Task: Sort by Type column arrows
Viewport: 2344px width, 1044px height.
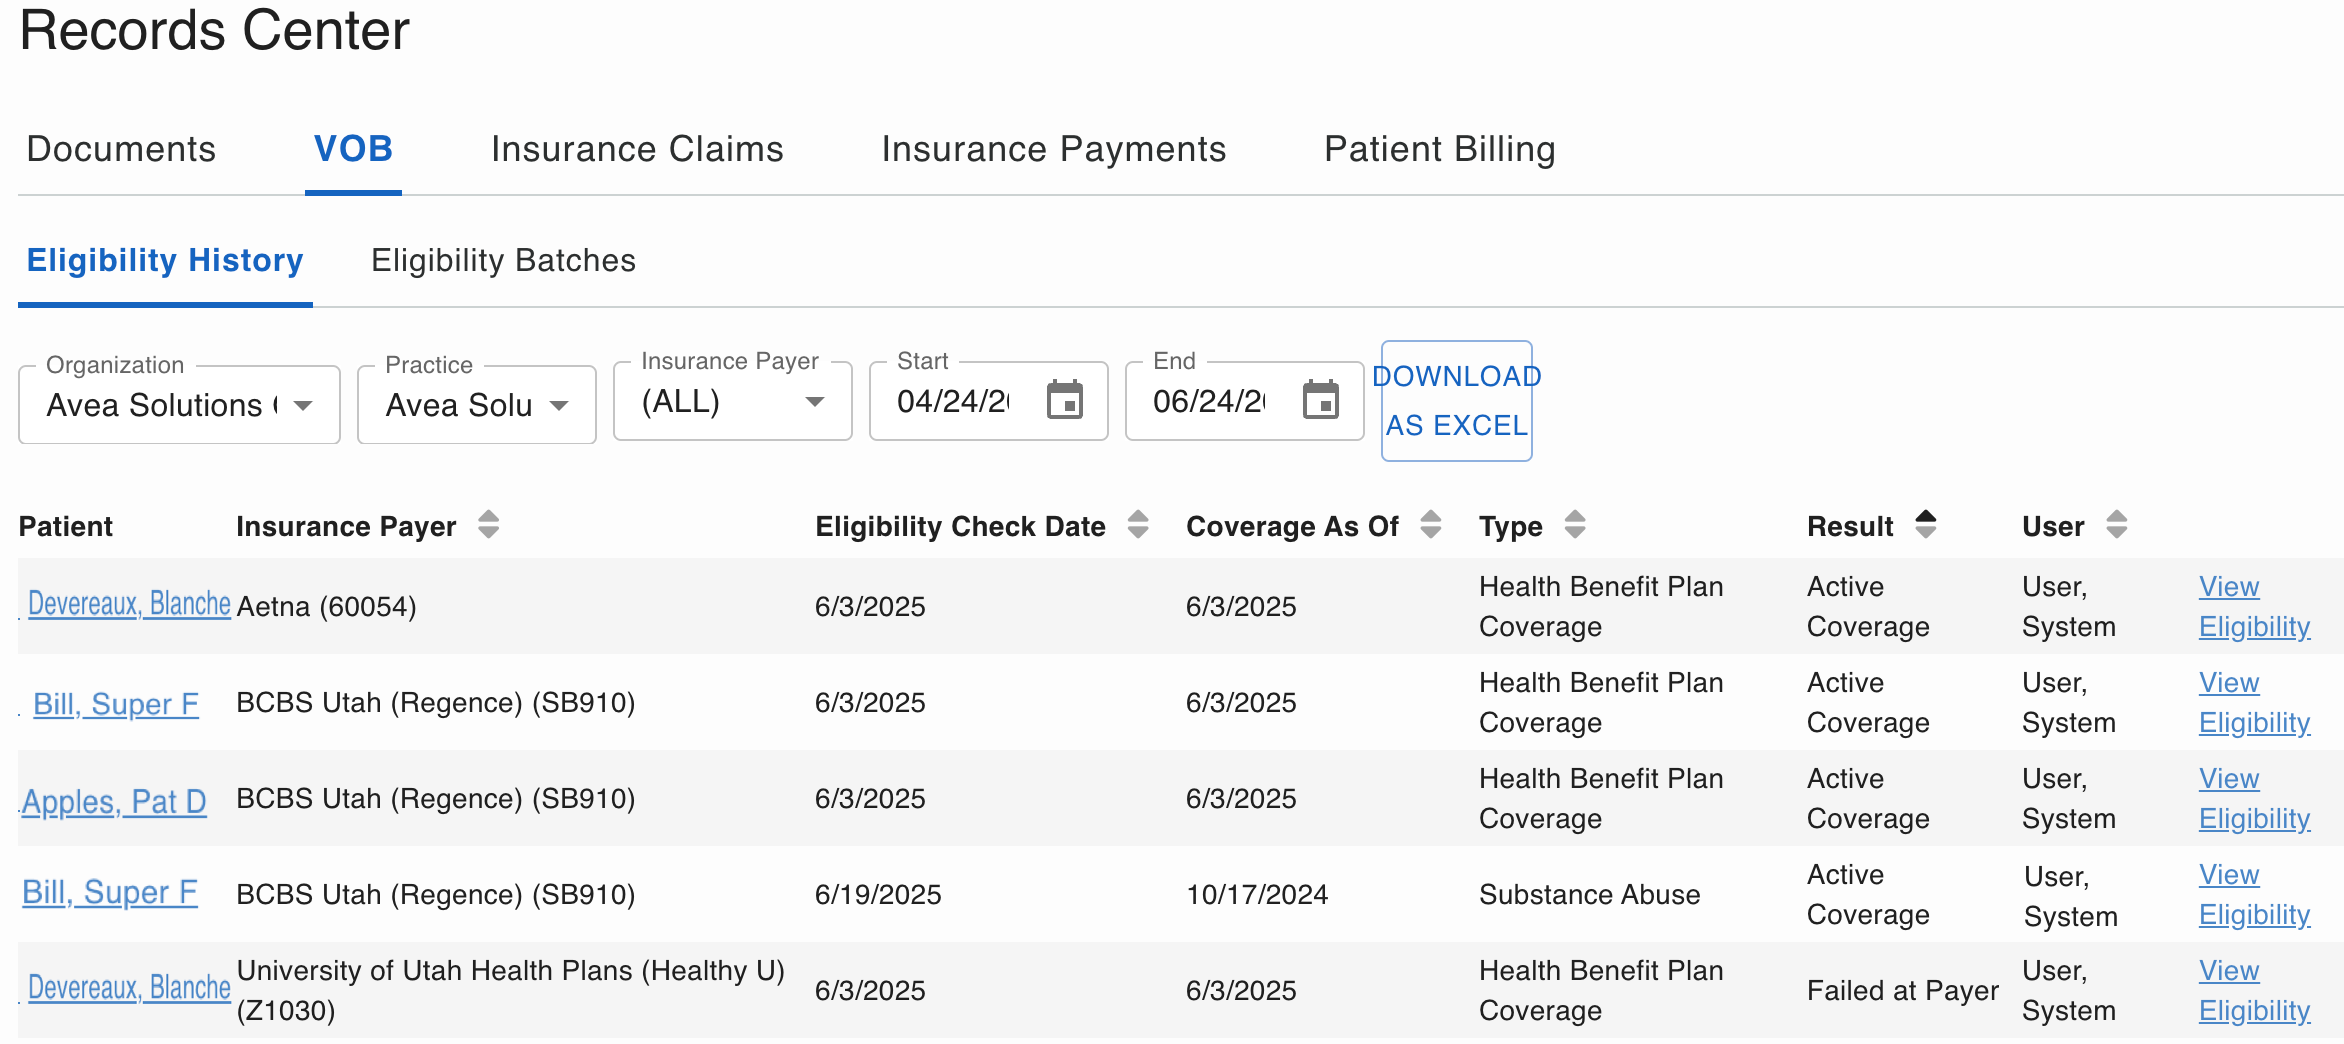Action: [1575, 524]
